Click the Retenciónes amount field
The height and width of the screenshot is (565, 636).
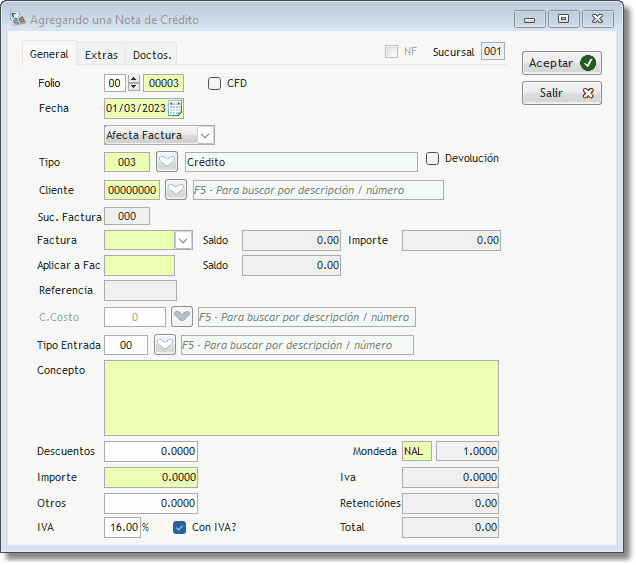pyautogui.click(x=450, y=503)
